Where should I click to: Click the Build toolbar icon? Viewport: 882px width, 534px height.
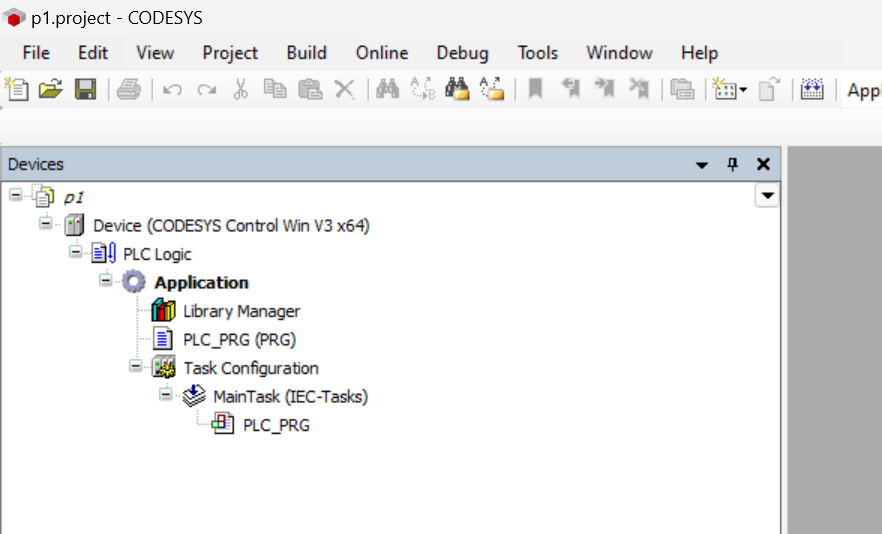pyautogui.click(x=812, y=89)
